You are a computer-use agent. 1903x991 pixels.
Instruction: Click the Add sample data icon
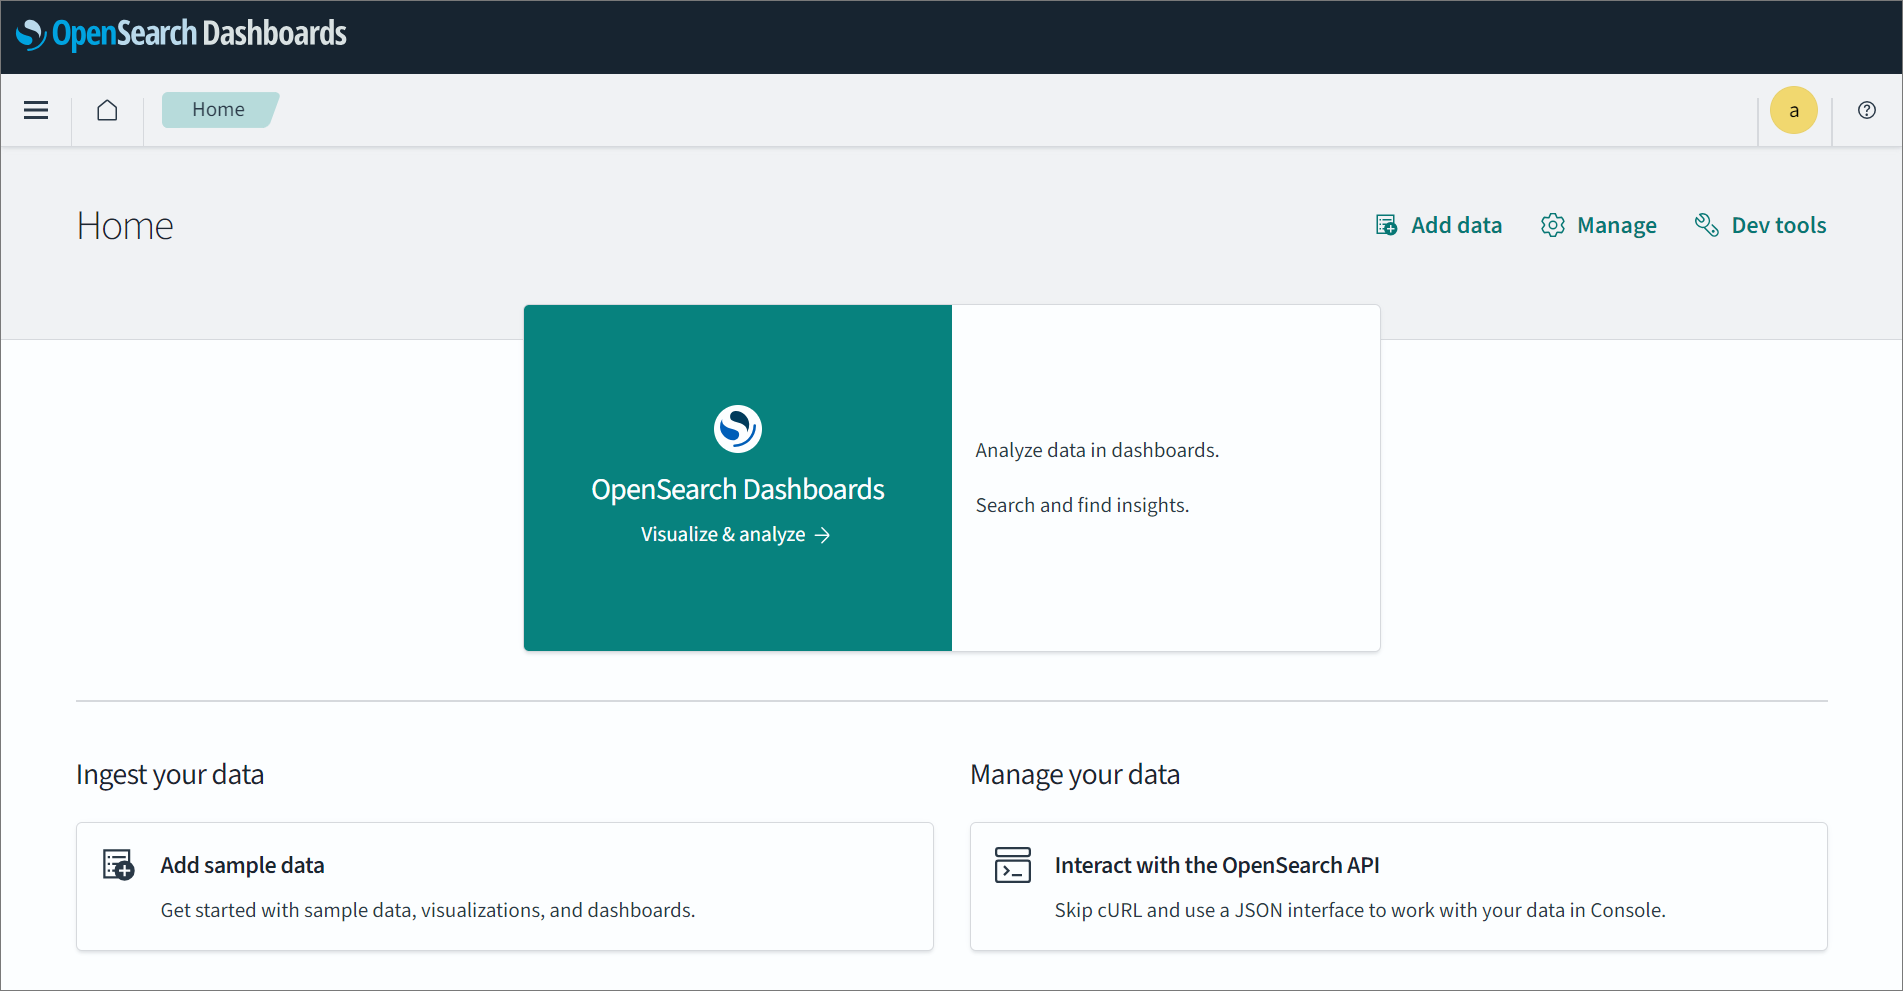tap(118, 865)
